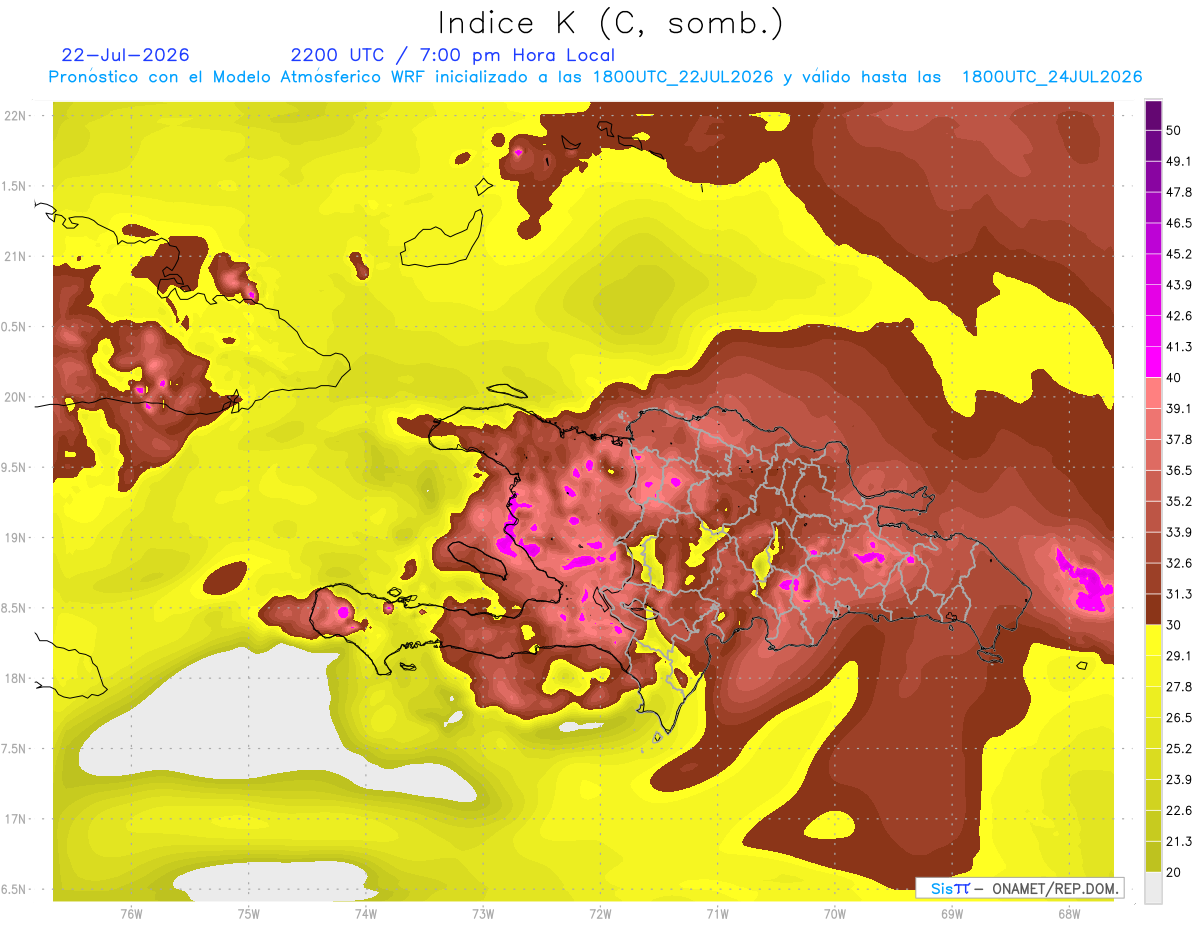The width and height of the screenshot is (1200, 927).
Task: Pick the olive swatch between 20 and 21.3
Action: 1153,856
